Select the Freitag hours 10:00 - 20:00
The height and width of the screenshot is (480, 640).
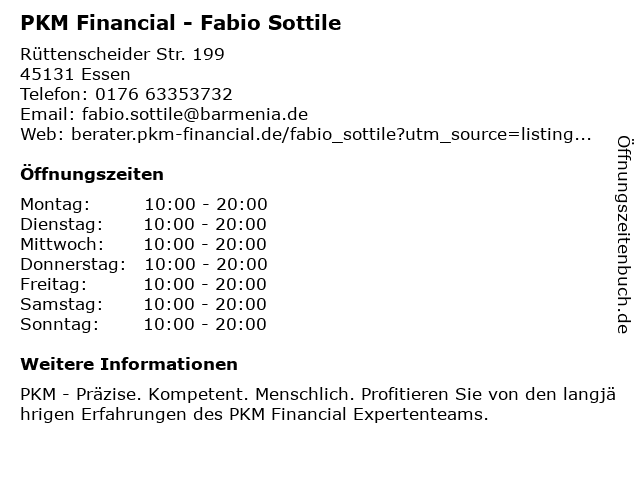coord(205,284)
